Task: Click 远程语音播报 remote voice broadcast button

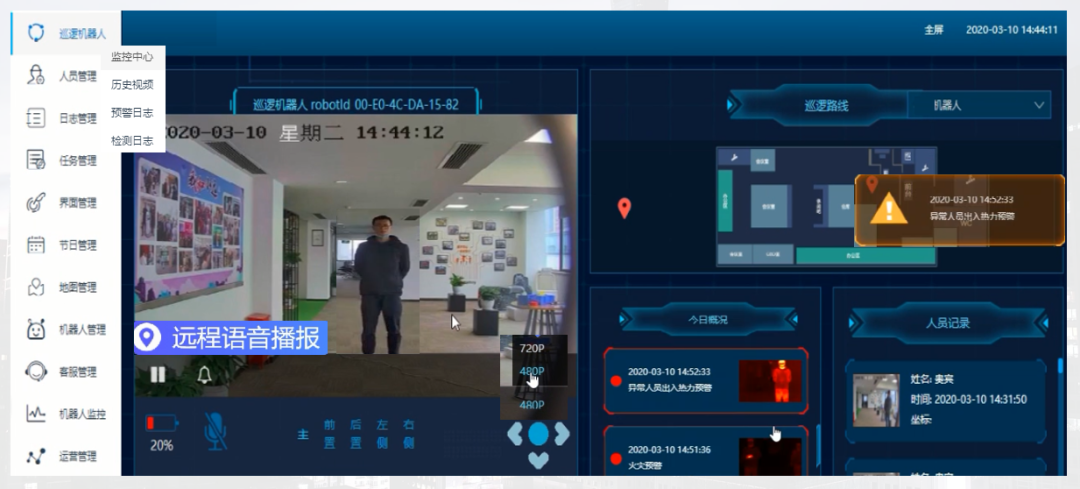Action: coord(231,338)
